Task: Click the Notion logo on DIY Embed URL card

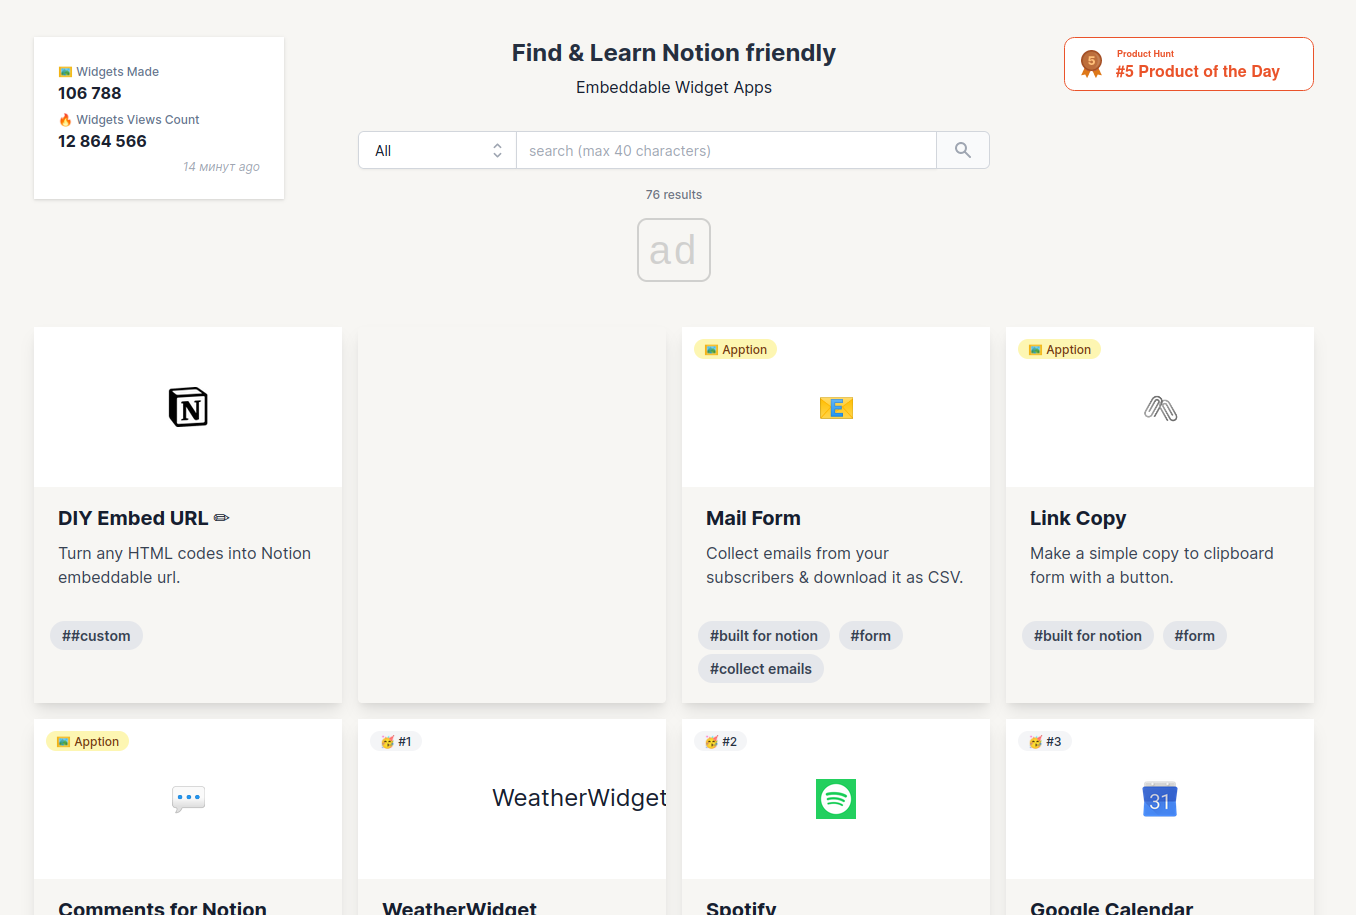Action: point(188,407)
